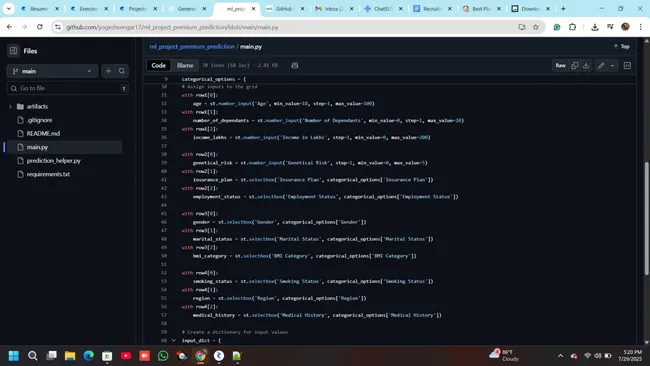Focus the Go to file search field
The image size is (650, 366).
click(68, 88)
